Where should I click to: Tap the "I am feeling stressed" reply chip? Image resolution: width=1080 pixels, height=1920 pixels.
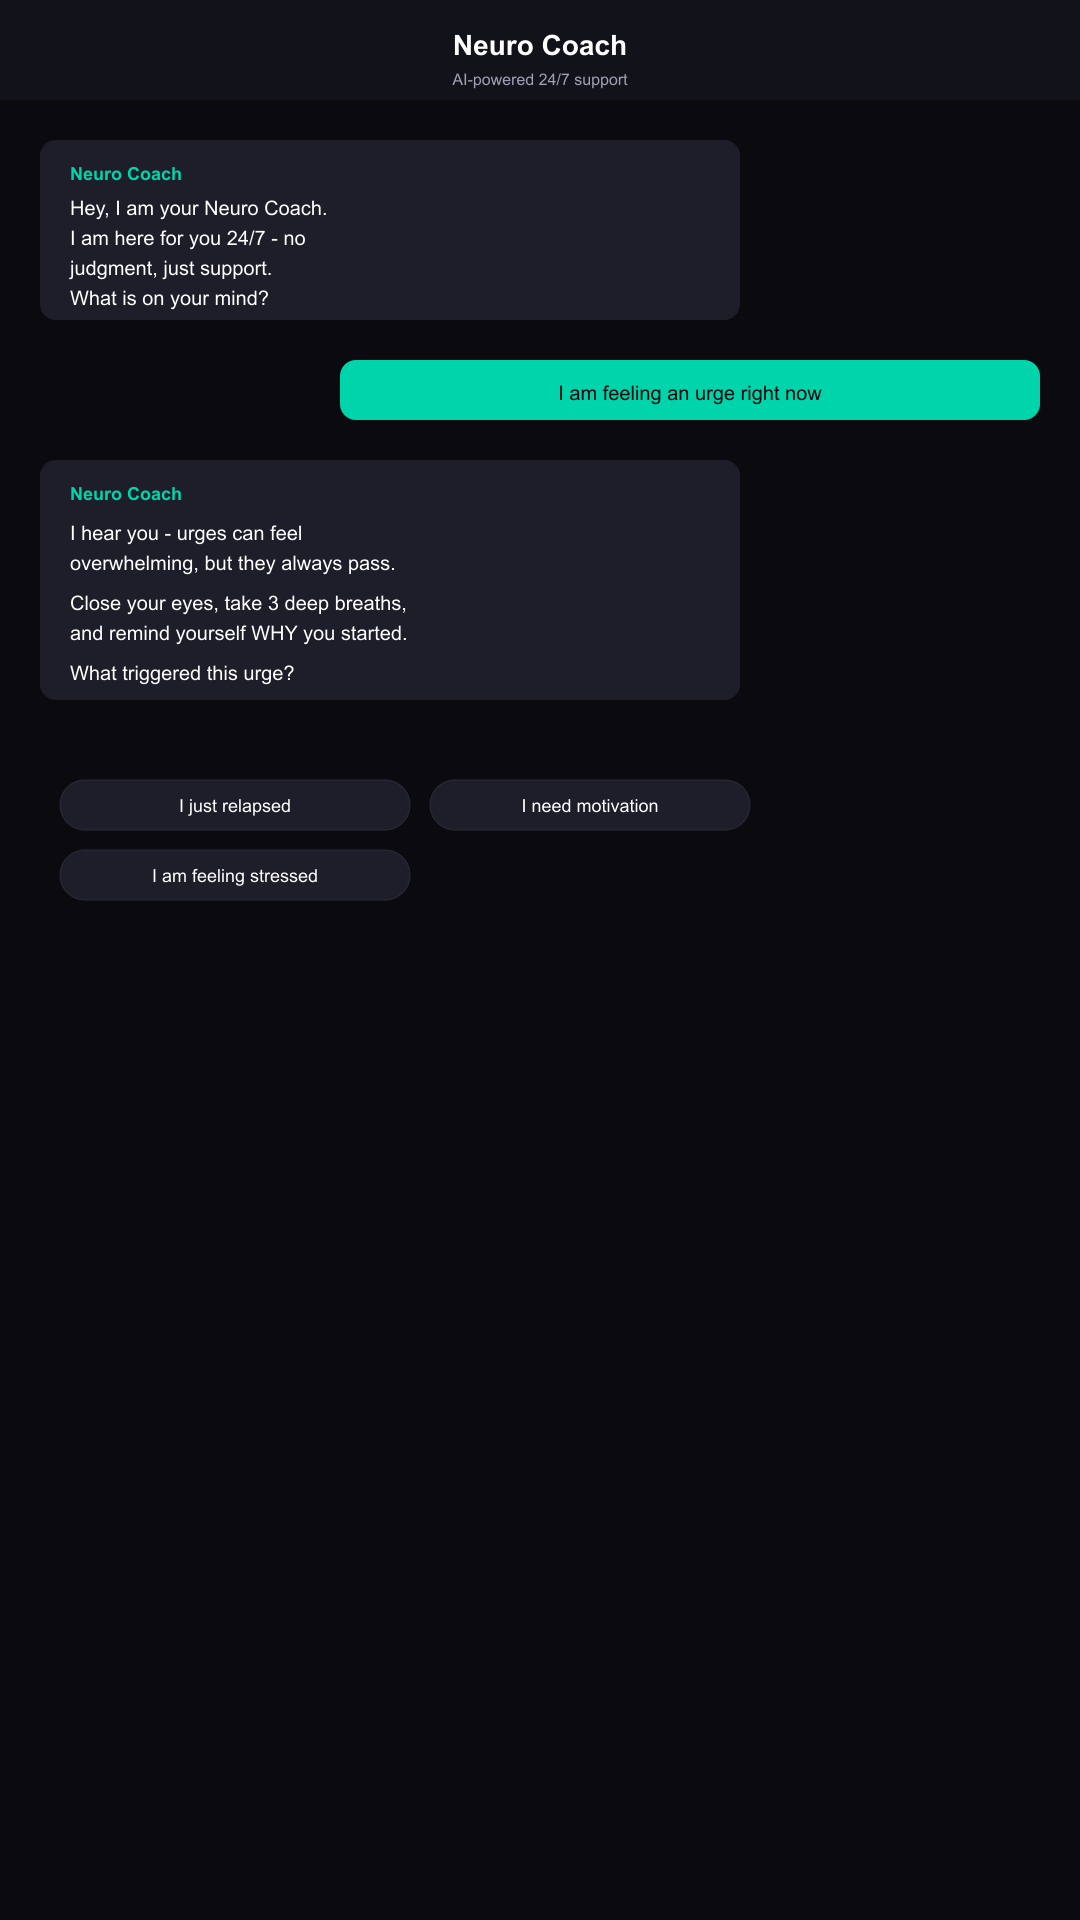click(234, 875)
